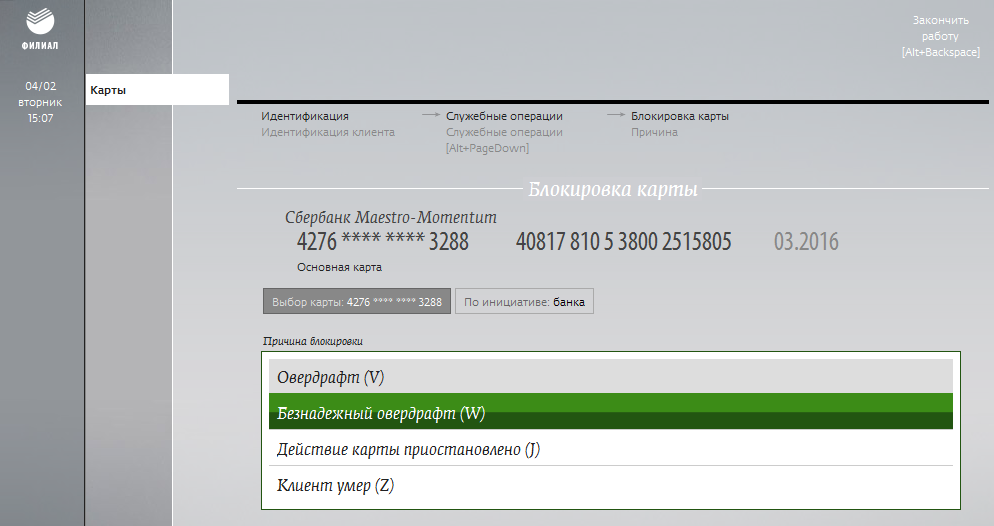Click По инициативе: банка button
Viewport: 994px width, 526px height.
tap(524, 302)
